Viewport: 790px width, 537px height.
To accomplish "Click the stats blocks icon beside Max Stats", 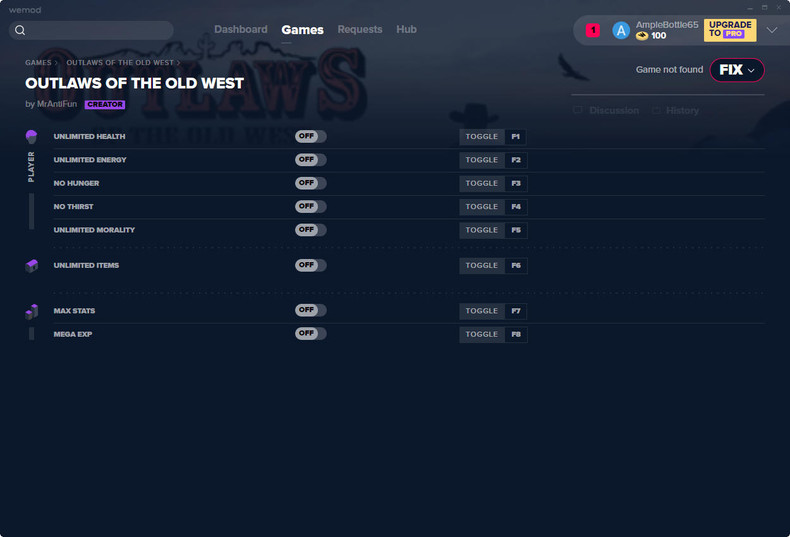I will [x=32, y=311].
